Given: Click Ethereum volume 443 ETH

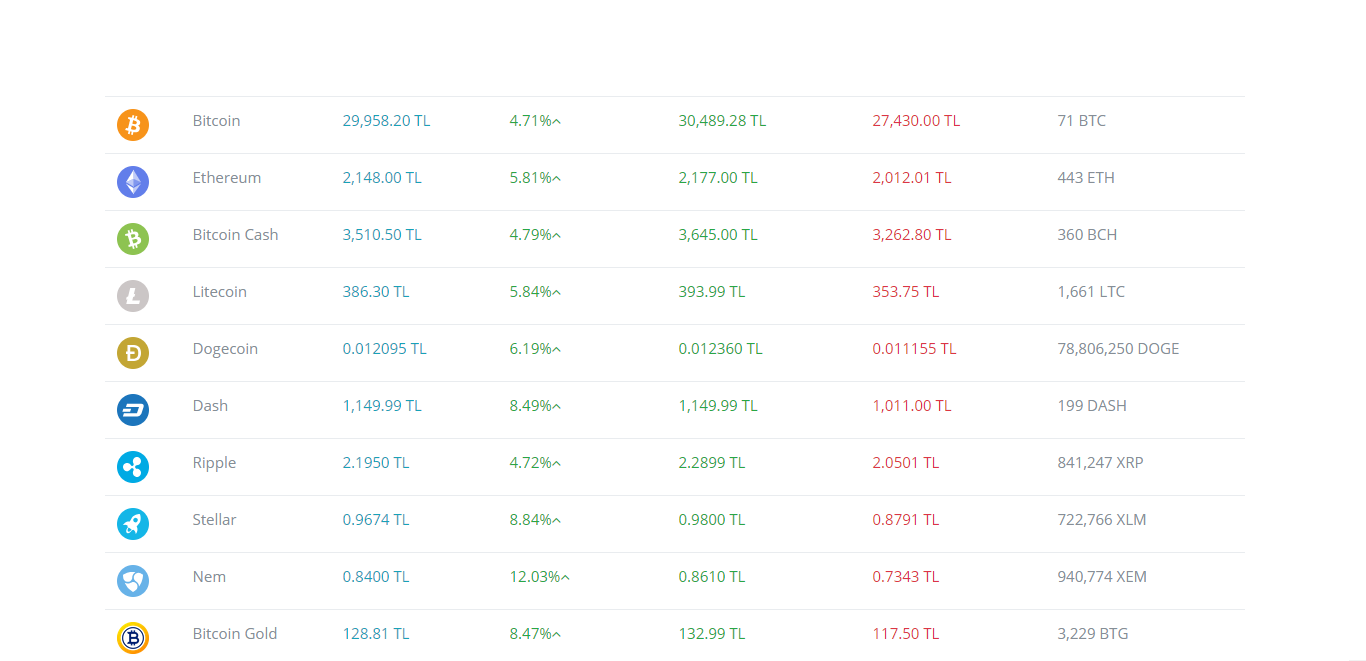Looking at the screenshot, I should 1086,178.
